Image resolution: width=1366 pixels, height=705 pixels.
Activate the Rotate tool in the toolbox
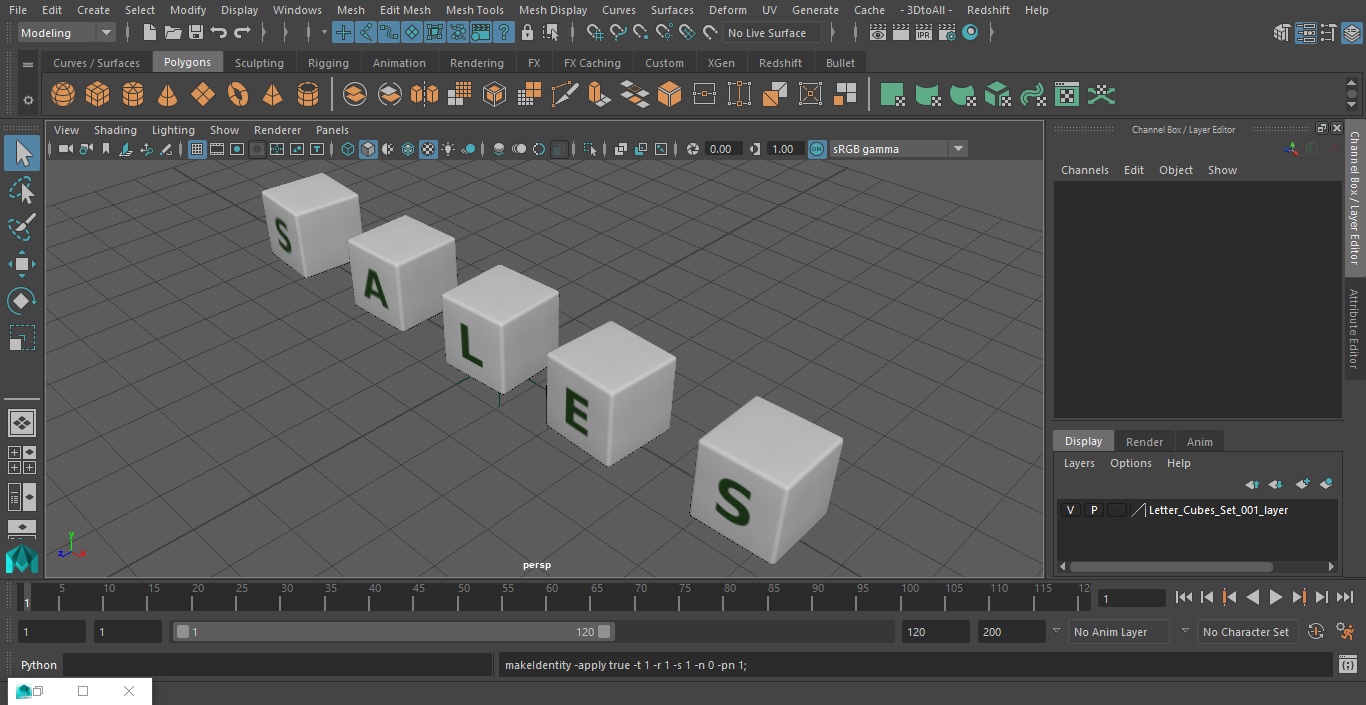pos(21,301)
